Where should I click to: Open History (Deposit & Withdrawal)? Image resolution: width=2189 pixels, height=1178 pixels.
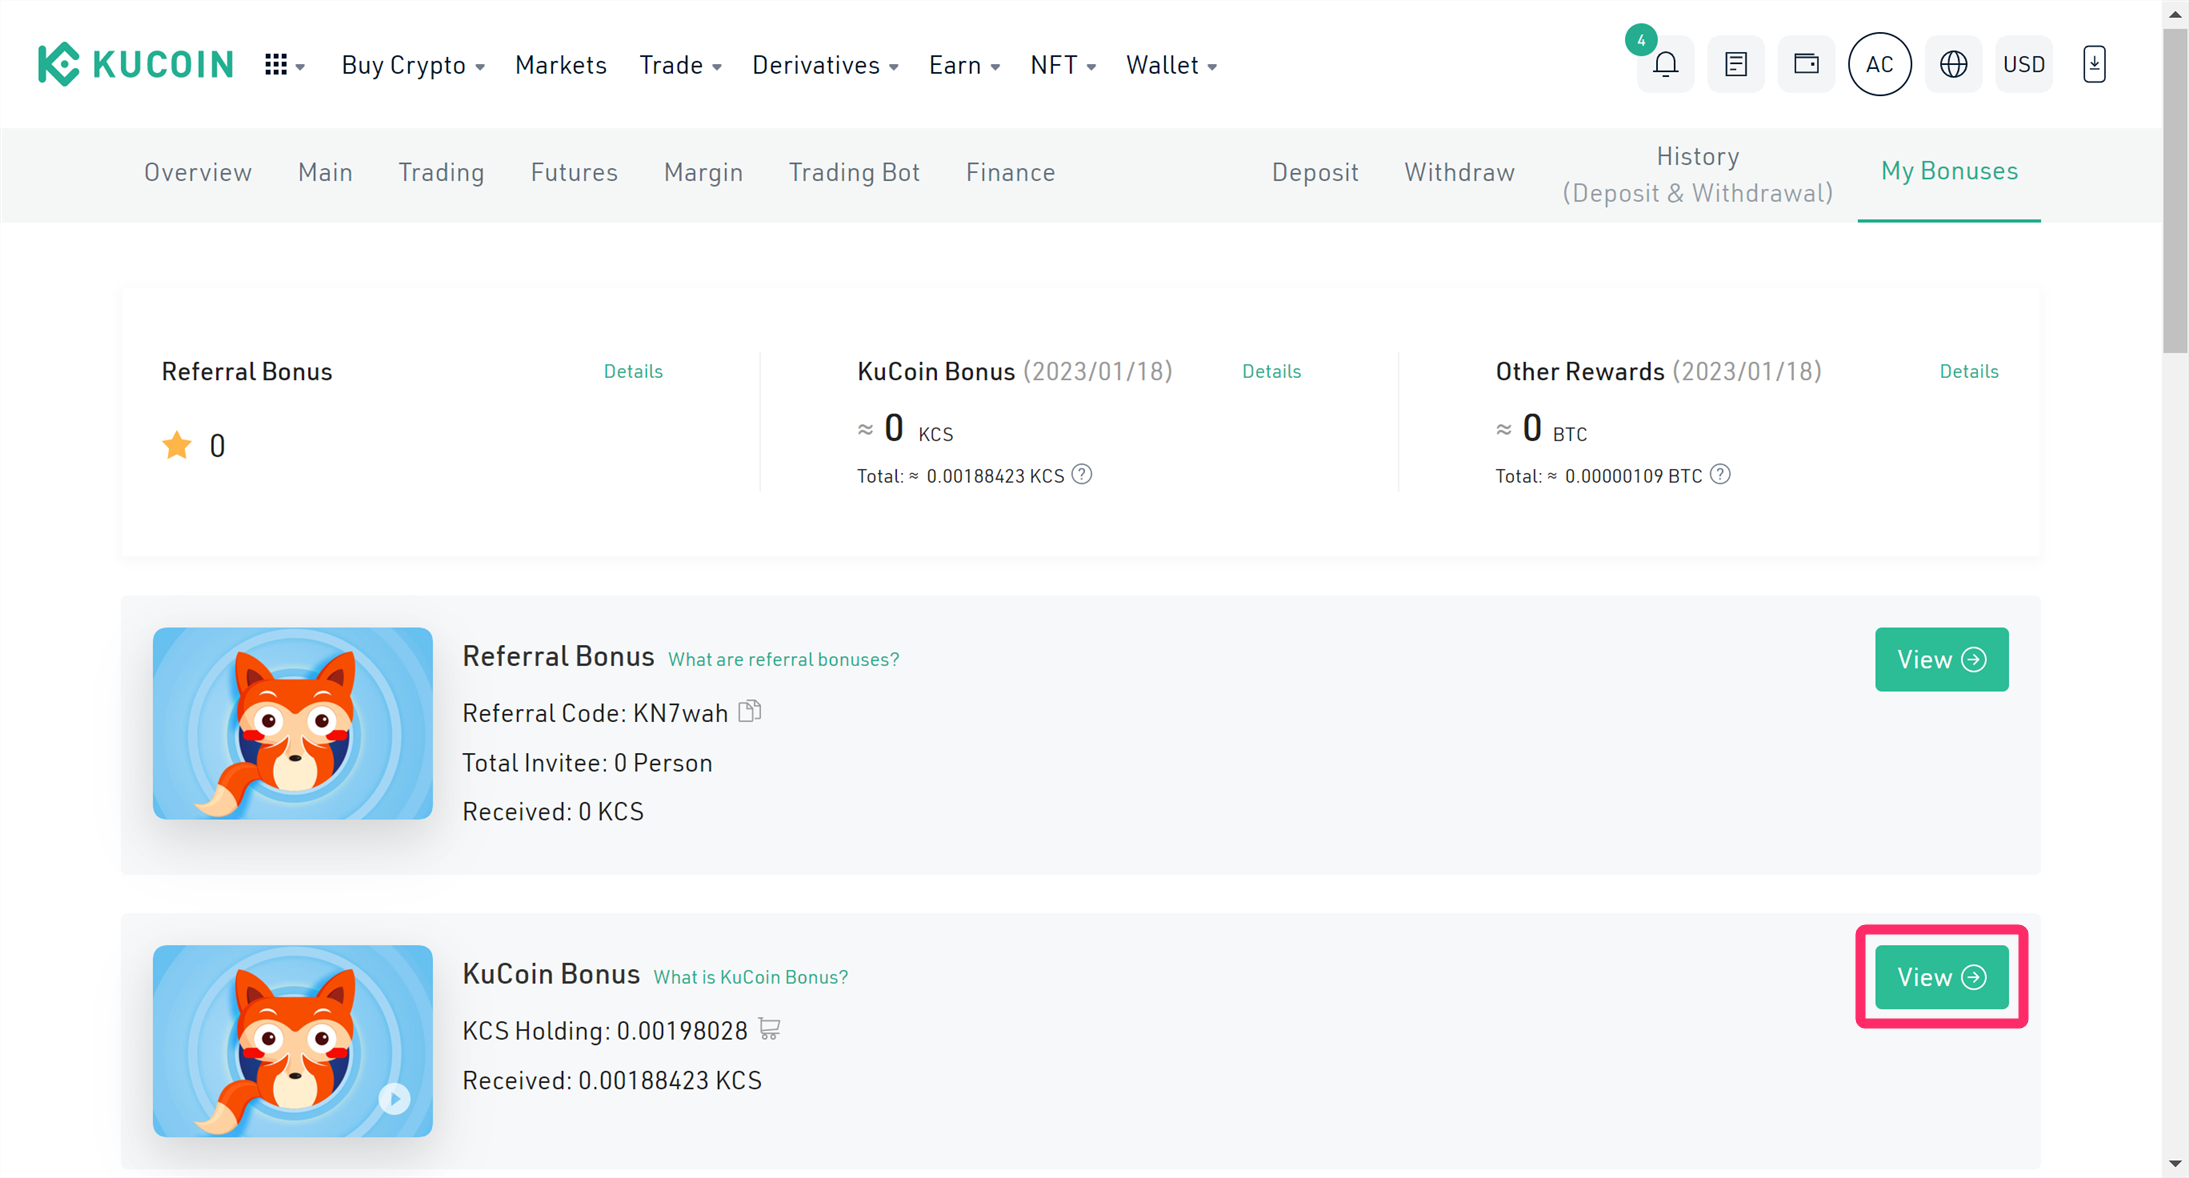1698,174
